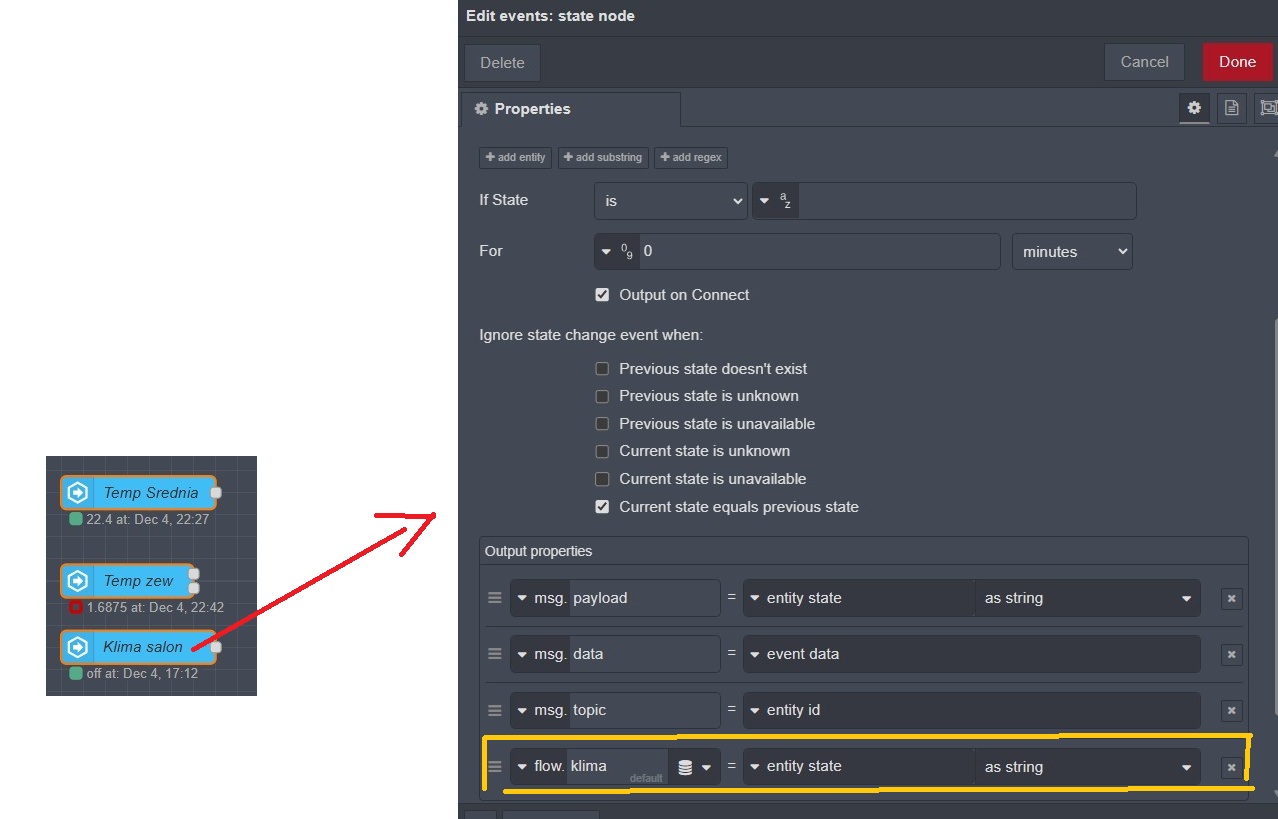Expand 'as string' dropdown for msg.payload
Image resolution: width=1278 pixels, height=819 pixels.
1087,598
